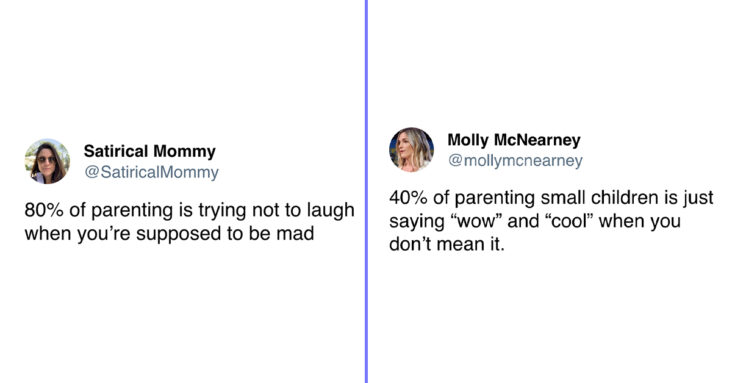Screen dimensions: 732x383
Task: Open the @SatiricalMommy handle link
Action: coord(151,172)
